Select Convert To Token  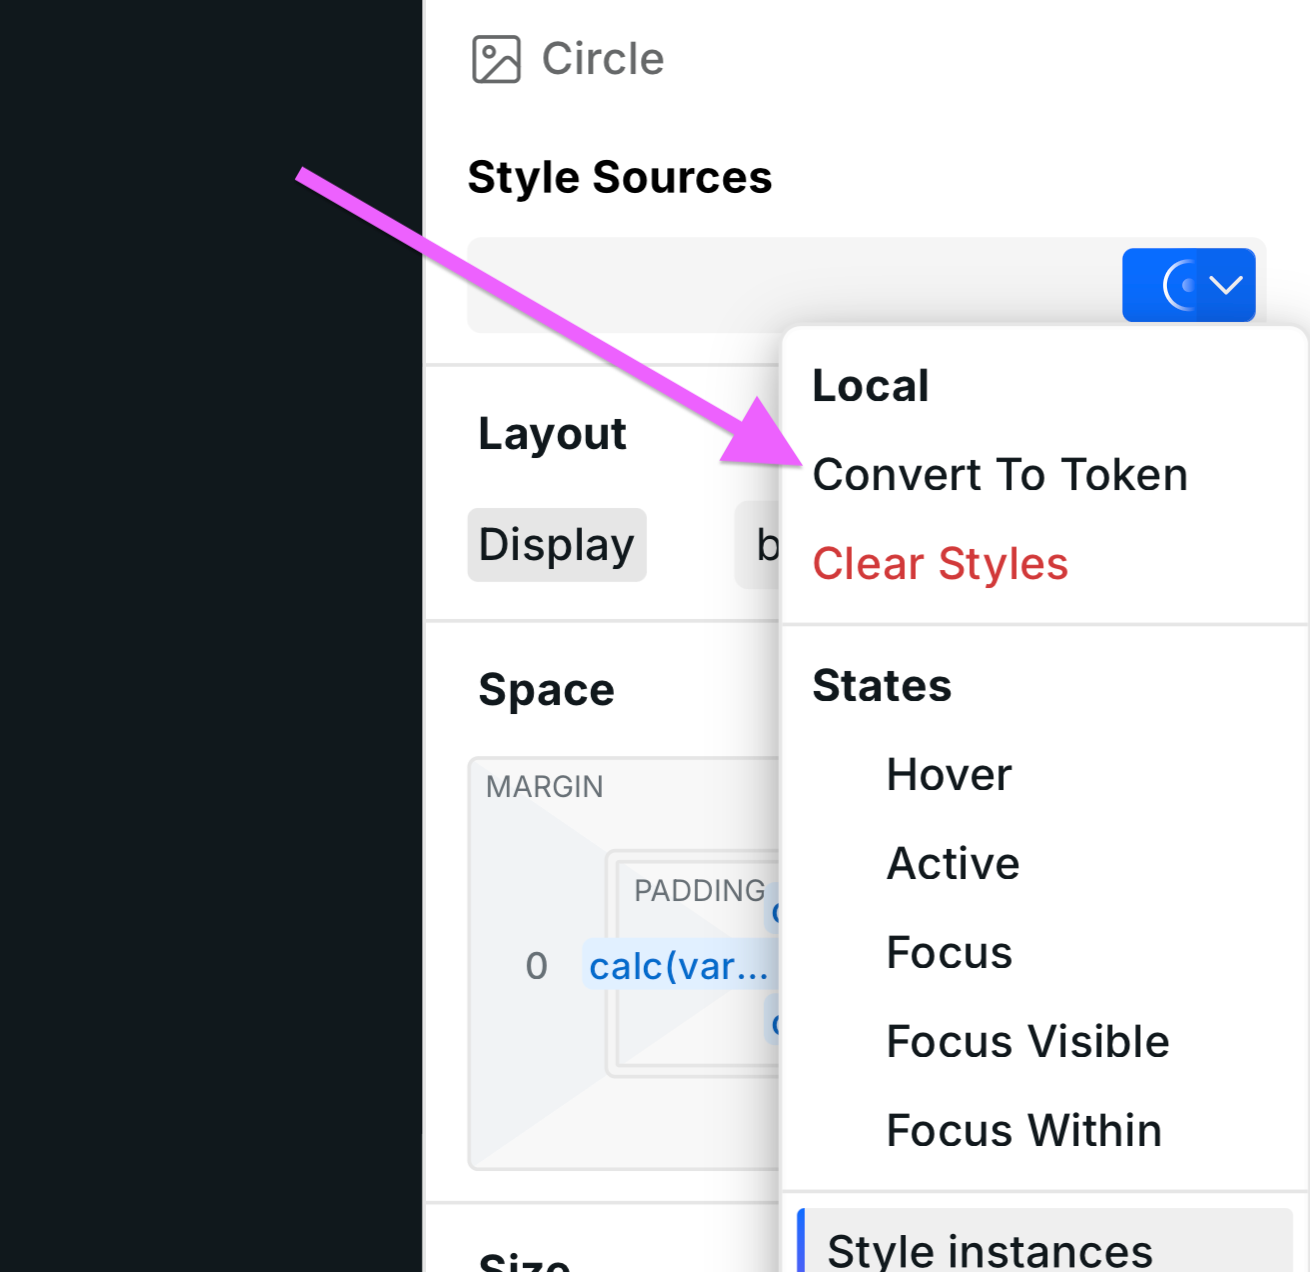[1000, 475]
